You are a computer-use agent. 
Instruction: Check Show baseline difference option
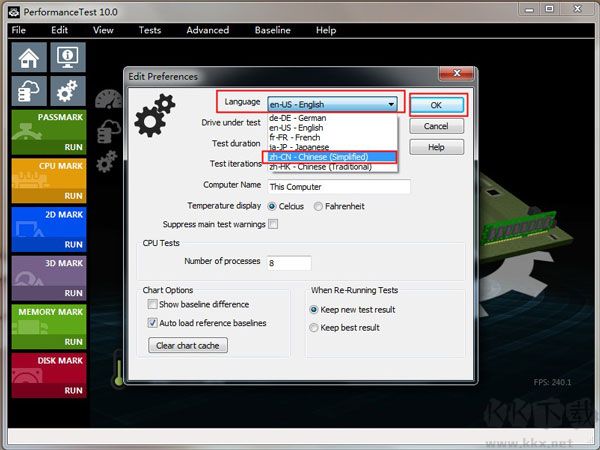pyautogui.click(x=152, y=305)
